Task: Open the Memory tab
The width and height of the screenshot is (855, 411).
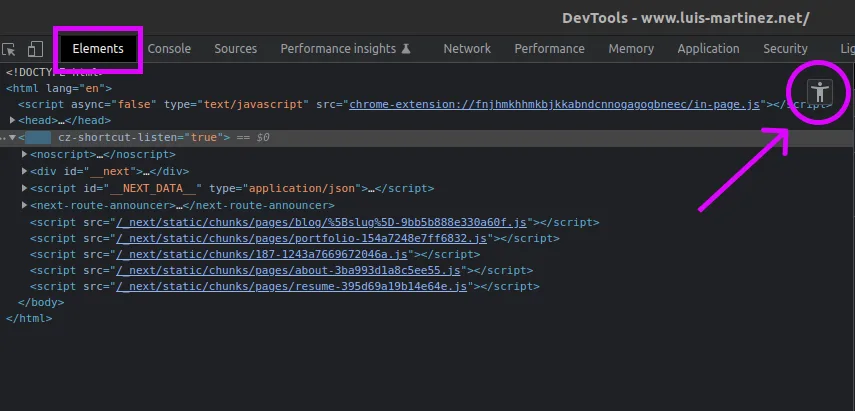Action: pyautogui.click(x=631, y=49)
